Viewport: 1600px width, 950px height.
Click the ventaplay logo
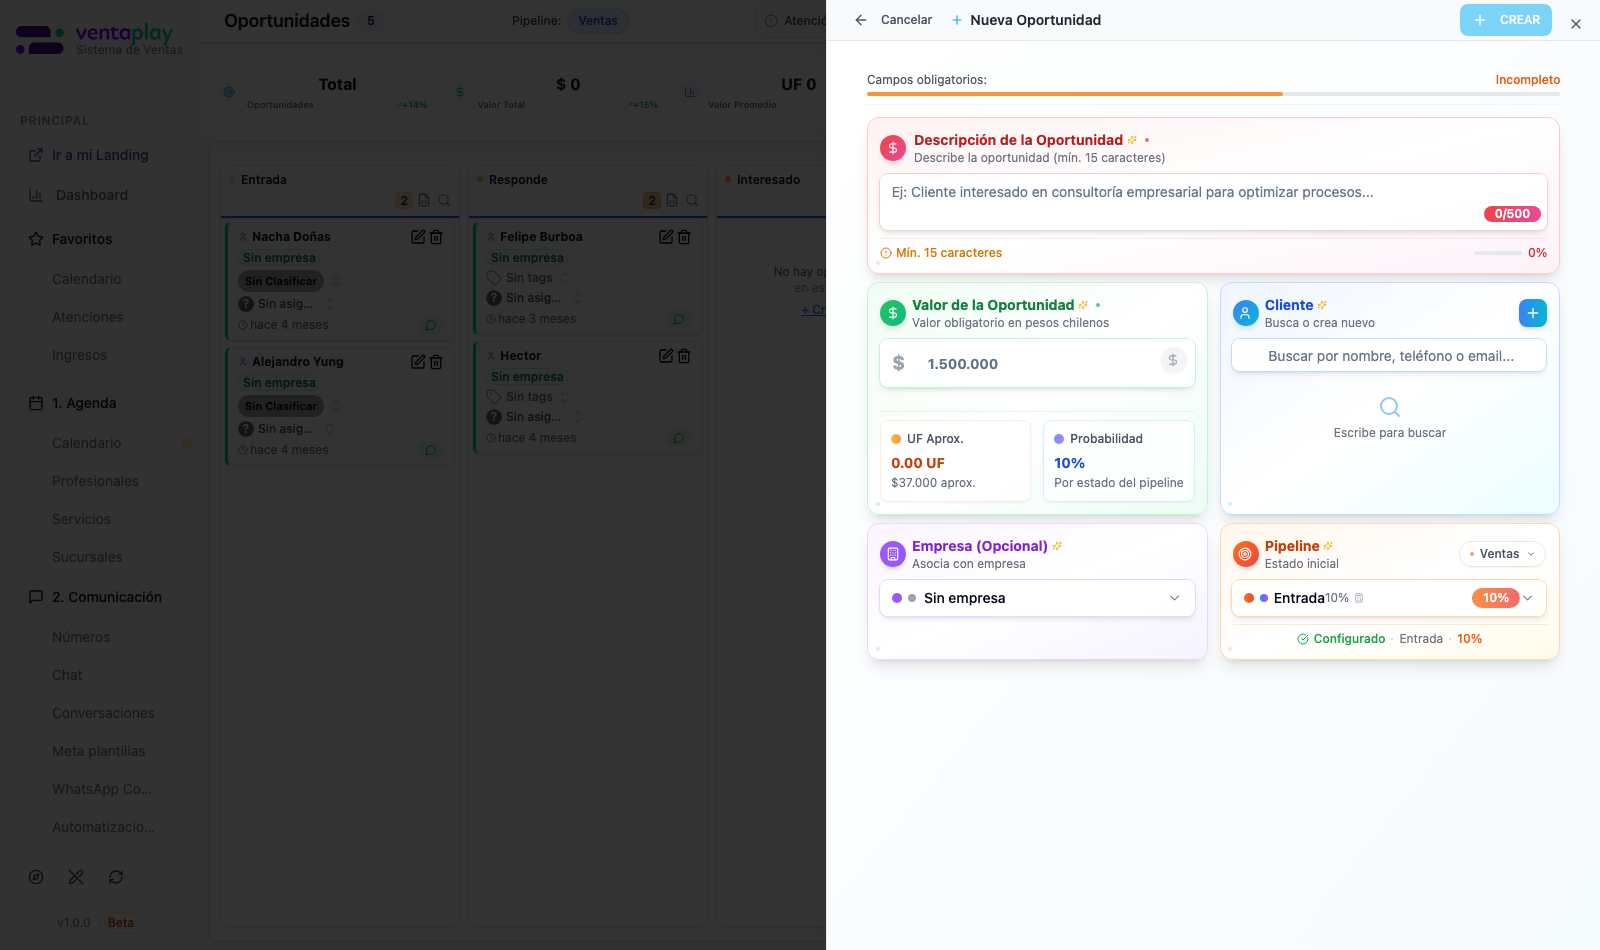tap(100, 40)
